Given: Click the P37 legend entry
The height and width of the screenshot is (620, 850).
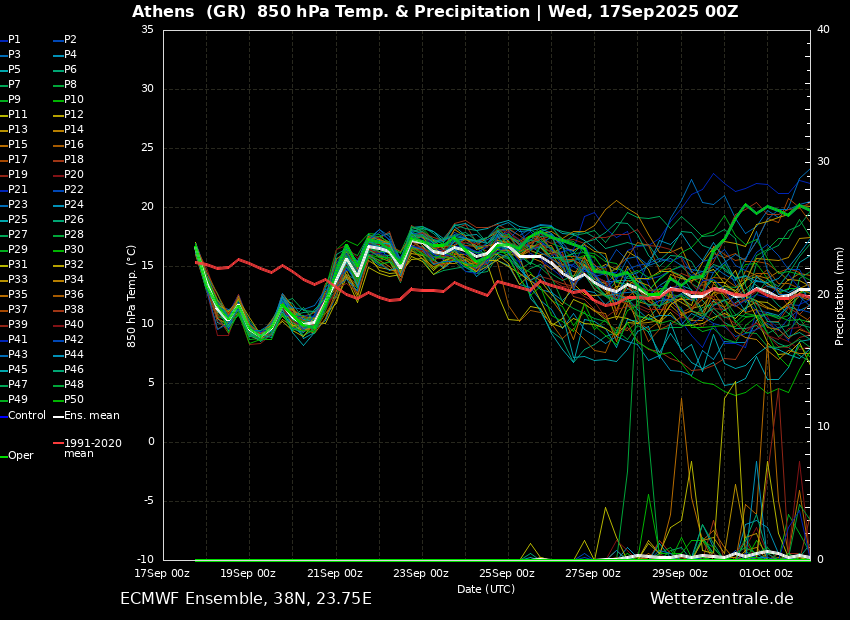Looking at the screenshot, I should pos(18,310).
